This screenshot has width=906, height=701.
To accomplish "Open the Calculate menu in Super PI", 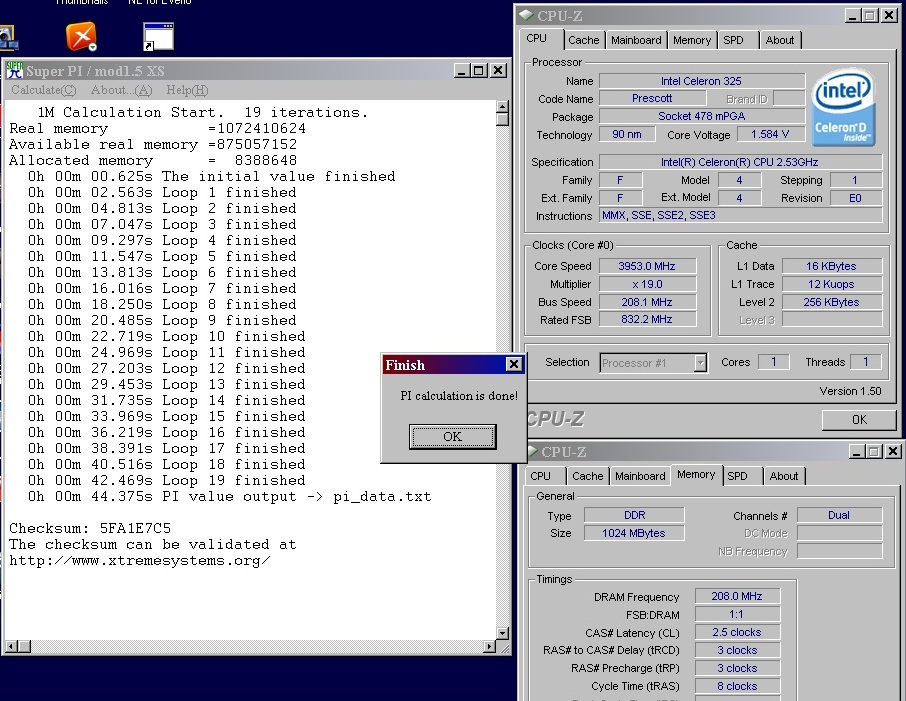I will [x=42, y=90].
